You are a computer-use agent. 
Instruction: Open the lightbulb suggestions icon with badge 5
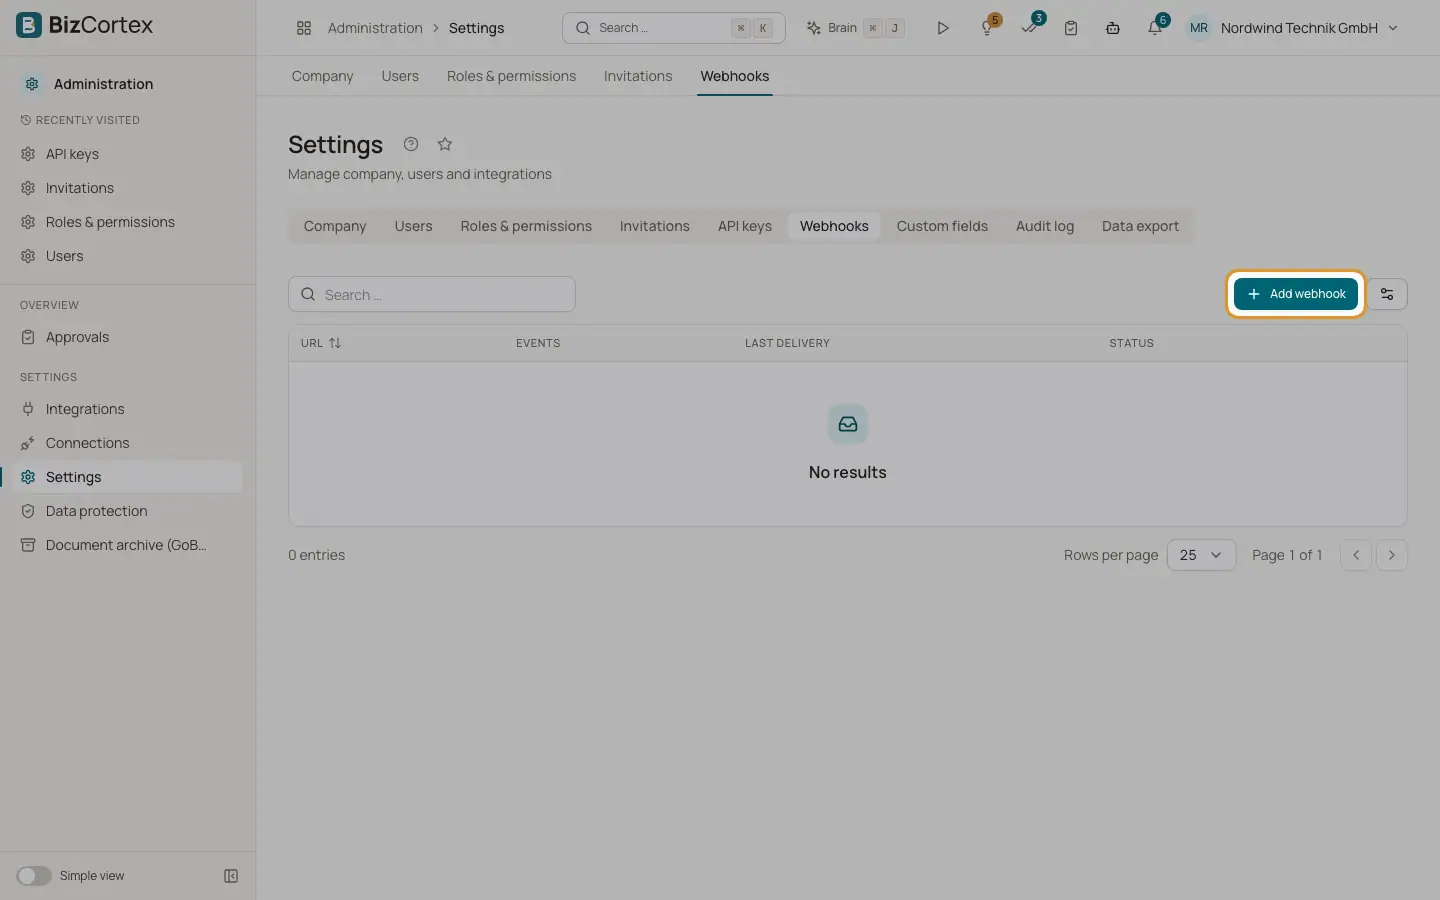pyautogui.click(x=987, y=28)
